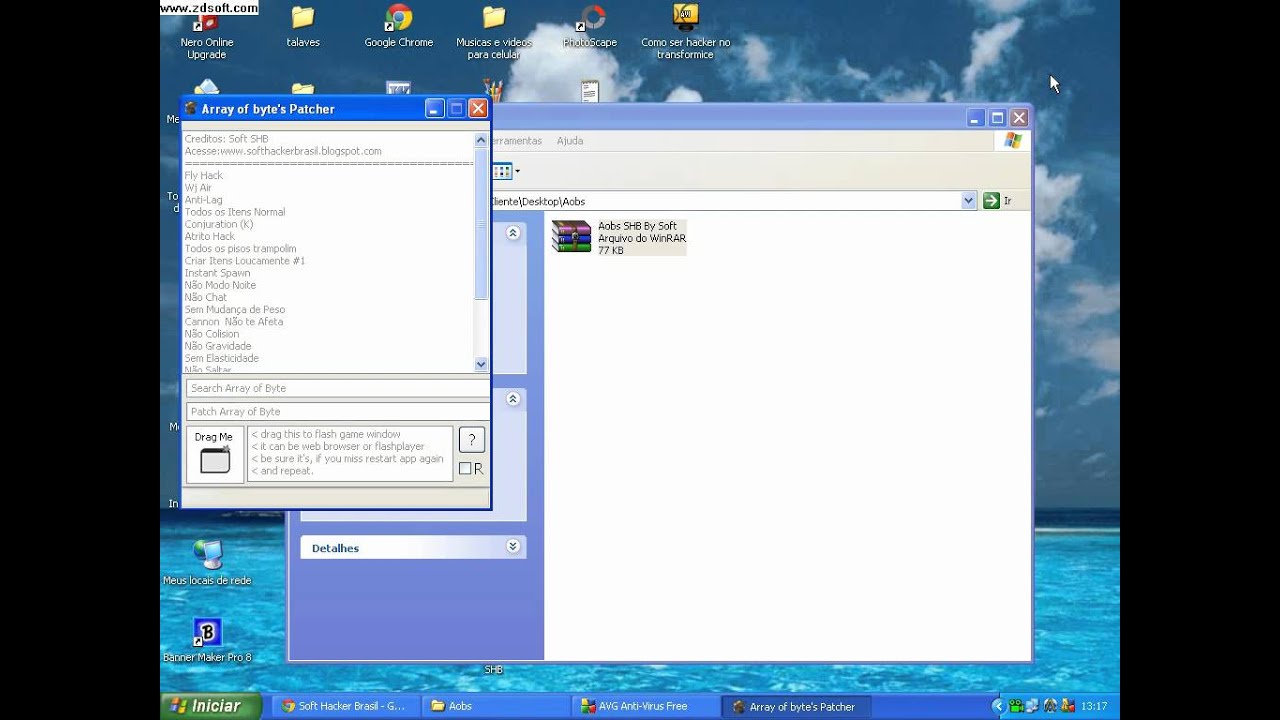Click the Detalhes panel header

coord(413,547)
